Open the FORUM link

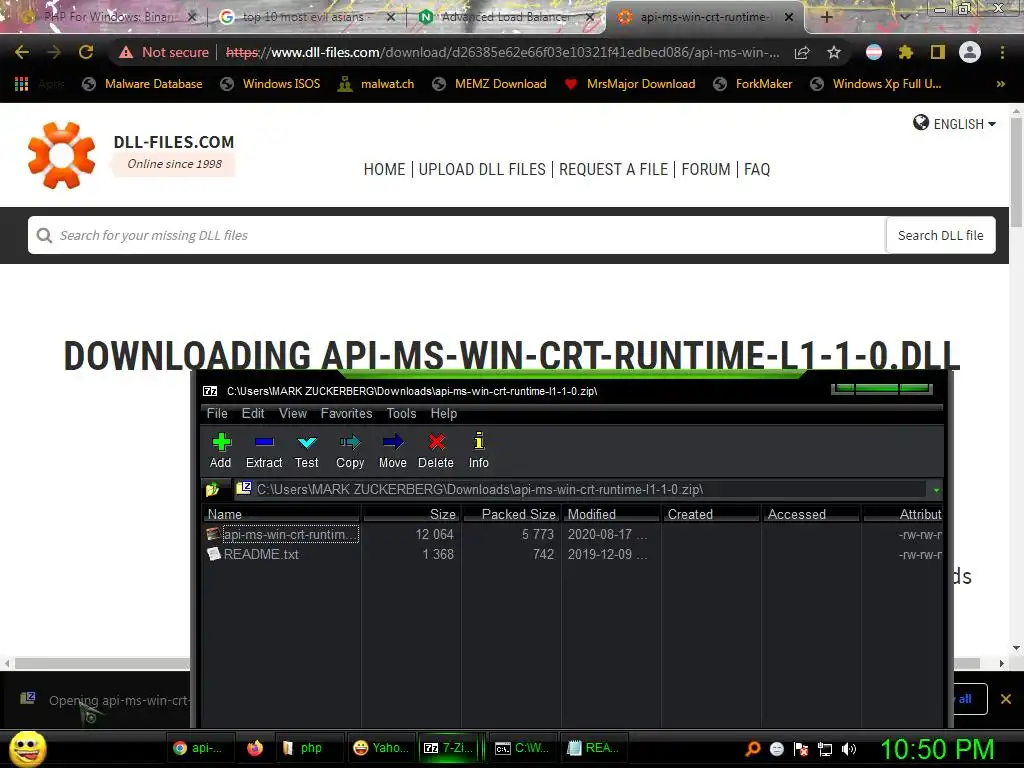[x=706, y=169]
